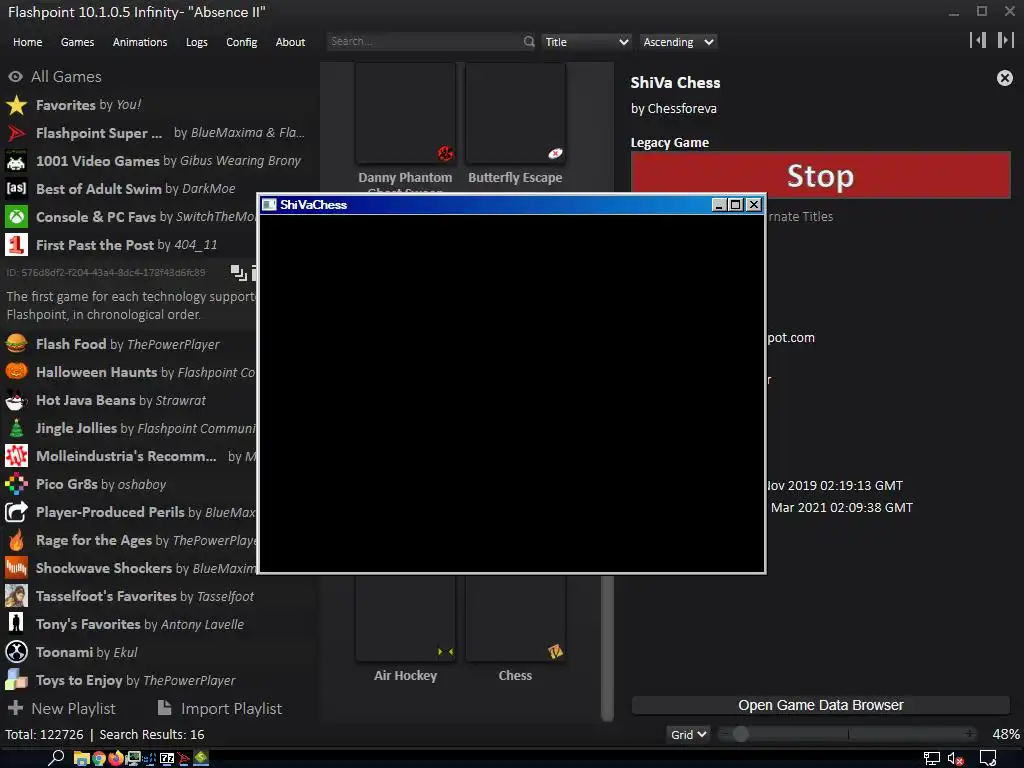Close the ShiVa Chess details panel

tap(1004, 78)
